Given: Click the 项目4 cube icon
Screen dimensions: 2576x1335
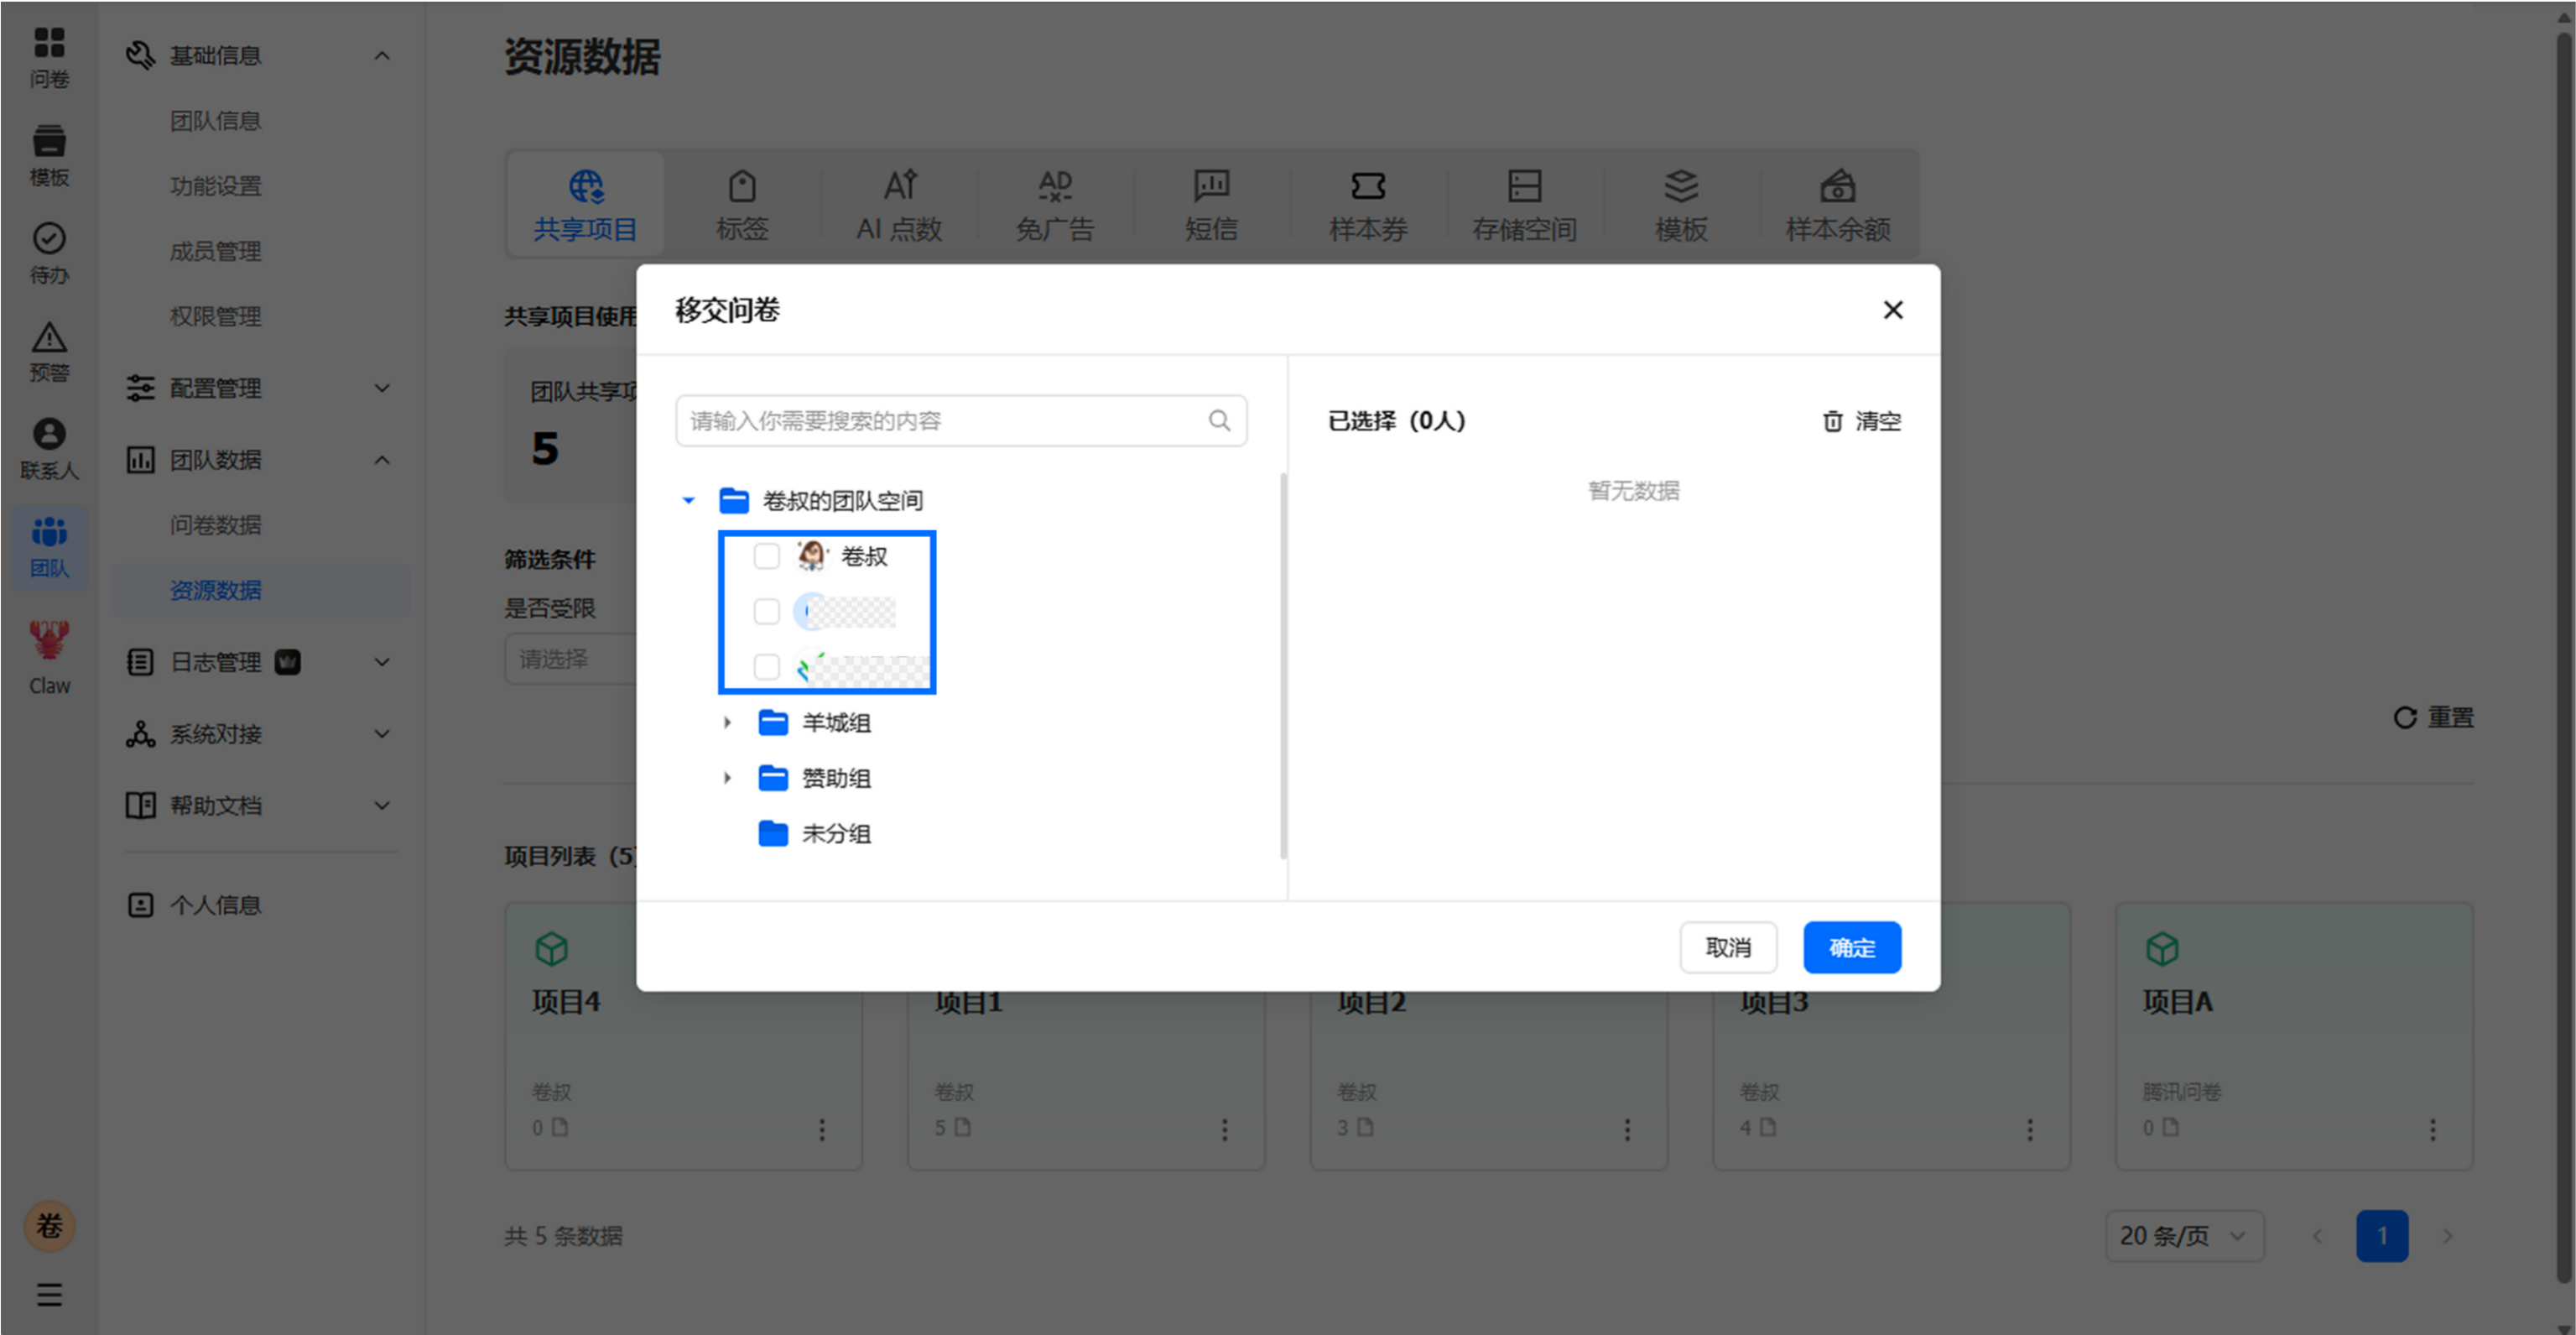Looking at the screenshot, I should click(x=551, y=948).
